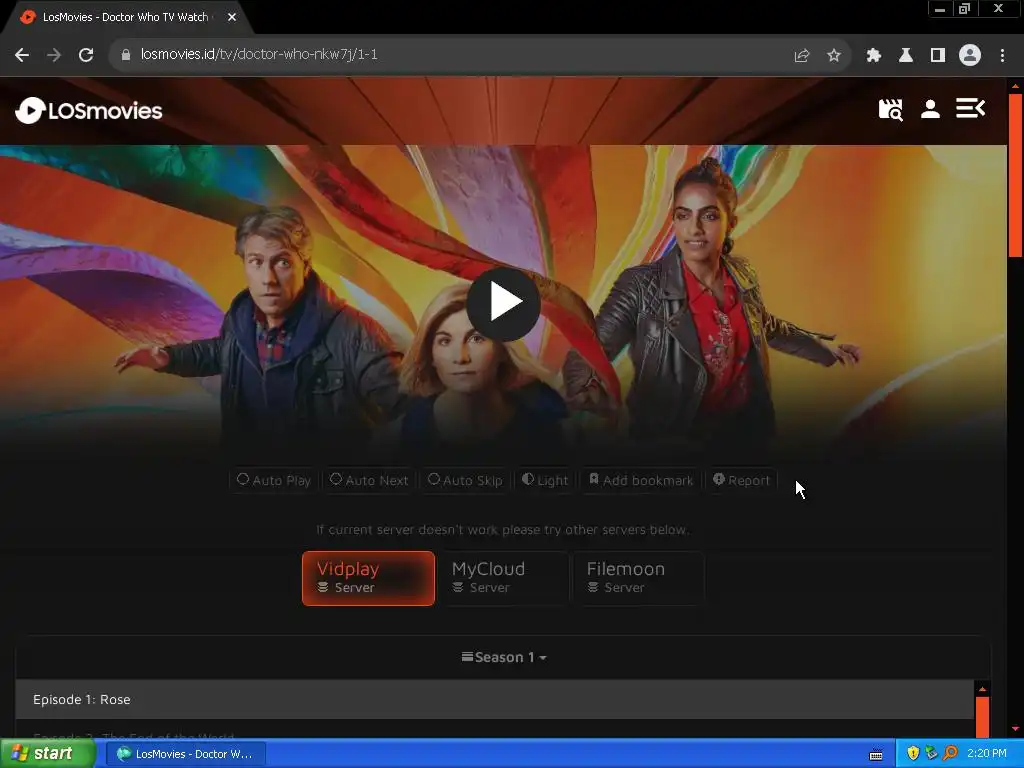
Task: Toggle the browser side panel
Action: [x=938, y=56]
